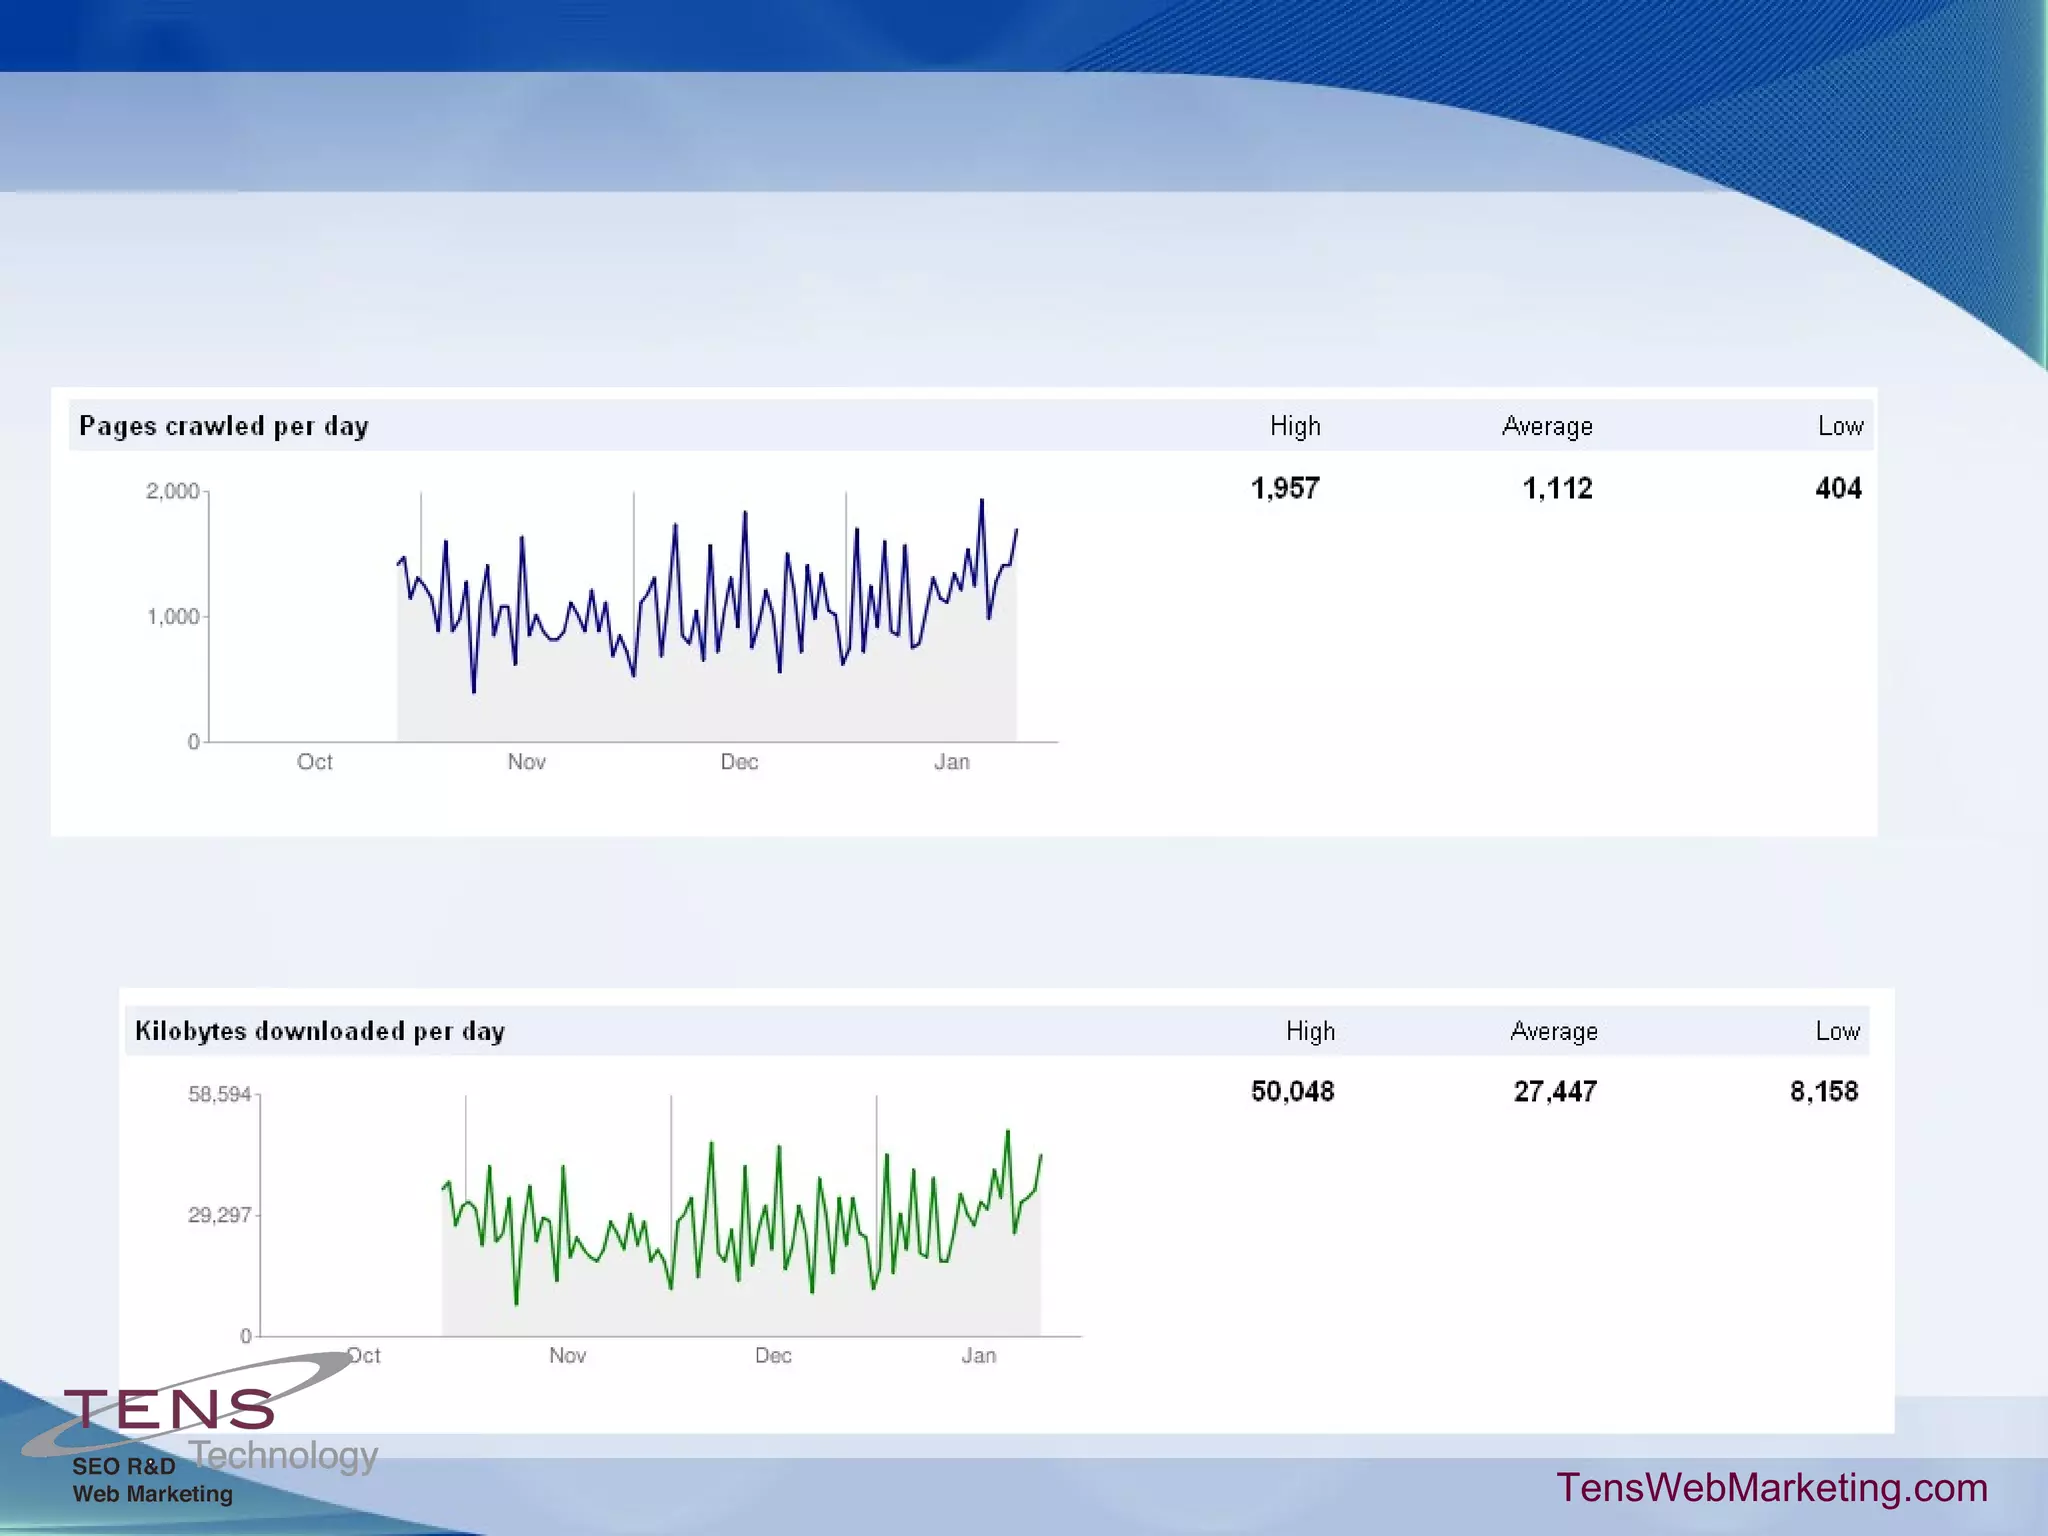Open the TensWebMarketing.com link
This screenshot has height=1536, width=2048.
click(x=1772, y=1488)
